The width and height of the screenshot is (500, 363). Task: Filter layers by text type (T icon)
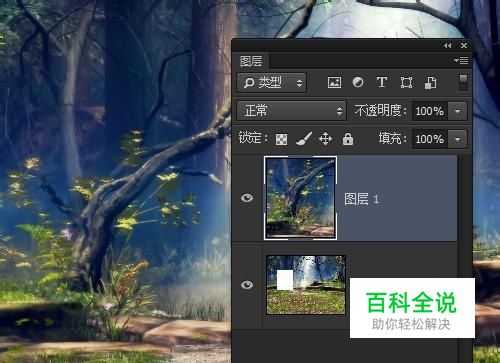[382, 82]
